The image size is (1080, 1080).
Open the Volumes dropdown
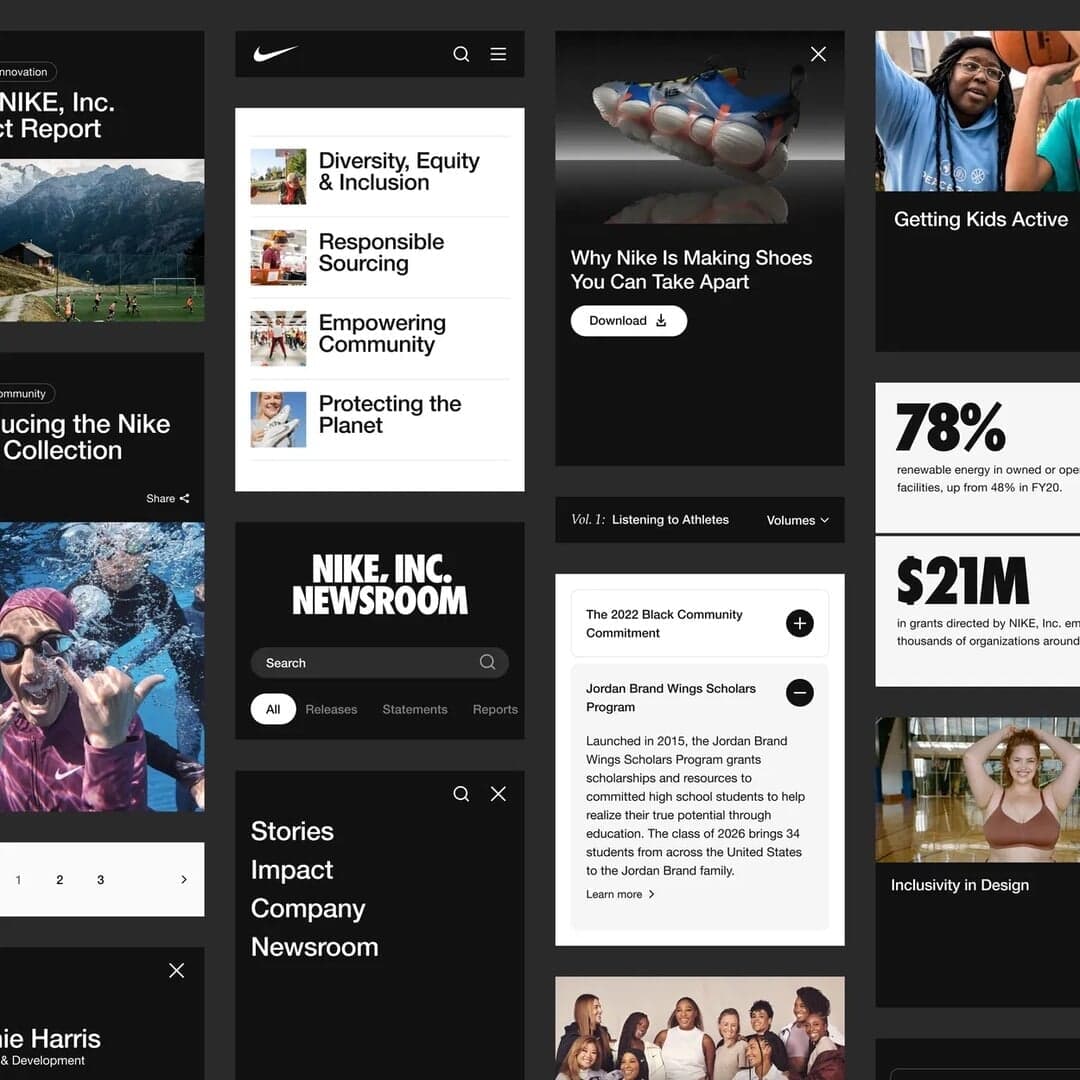coord(797,520)
